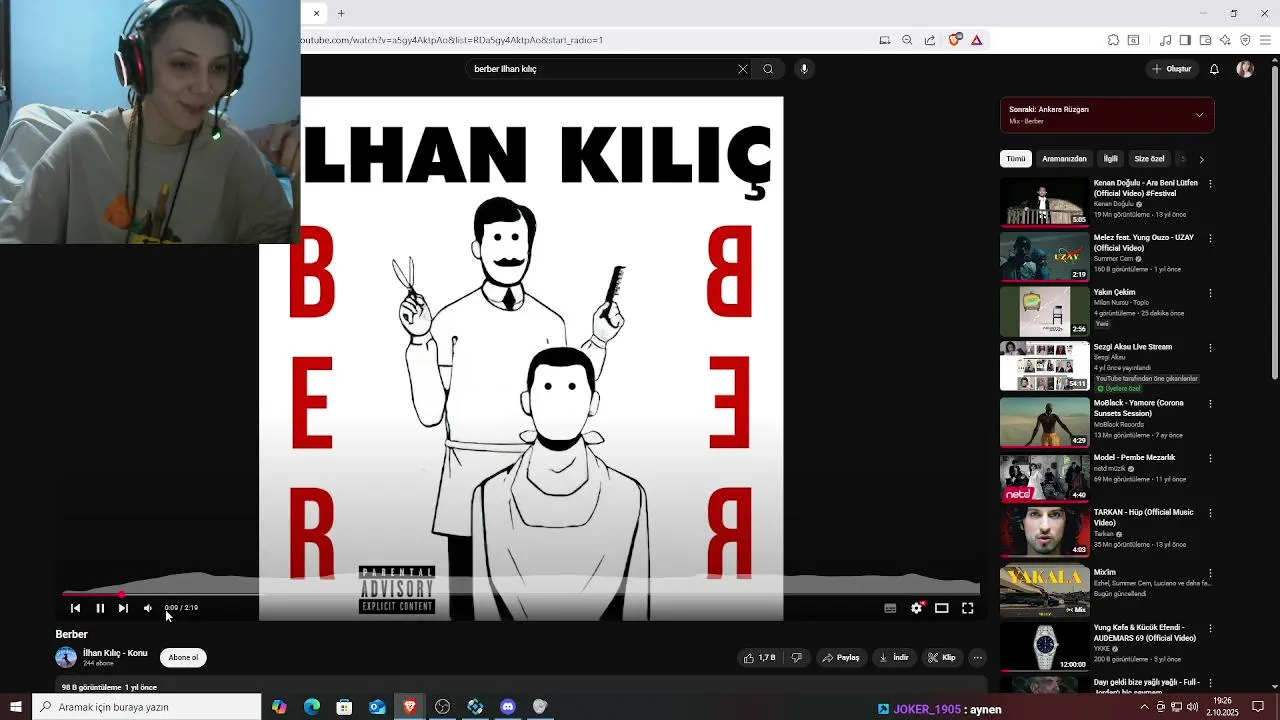Viewport: 1280px width, 720px height.
Task: Switch to theater mode
Action: pyautogui.click(x=942, y=608)
